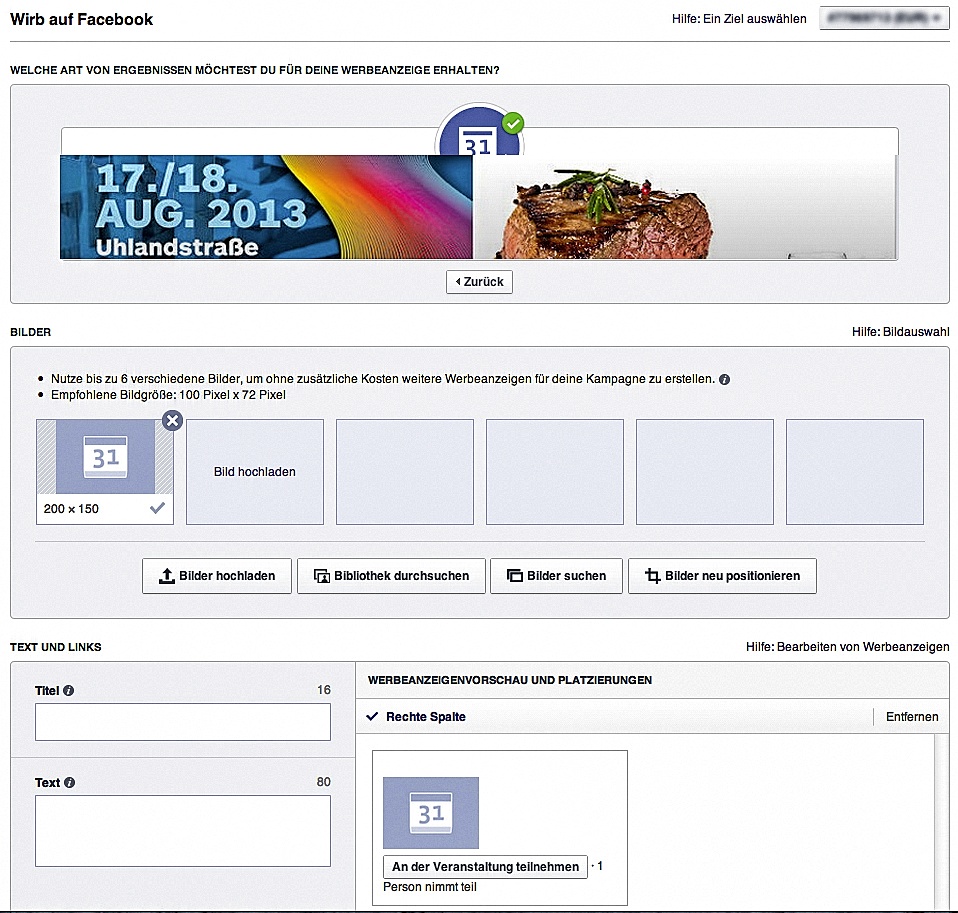Click the upload arrow icon in Bilder hochladen

coord(167,576)
